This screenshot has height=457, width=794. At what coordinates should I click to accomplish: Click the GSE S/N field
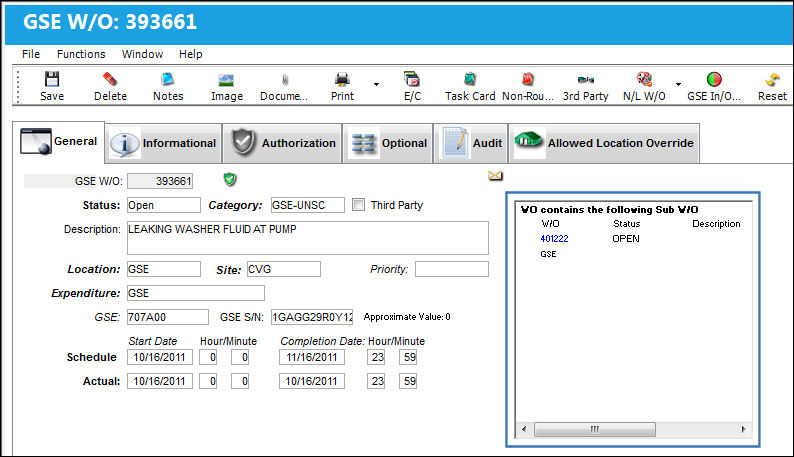click(x=312, y=317)
